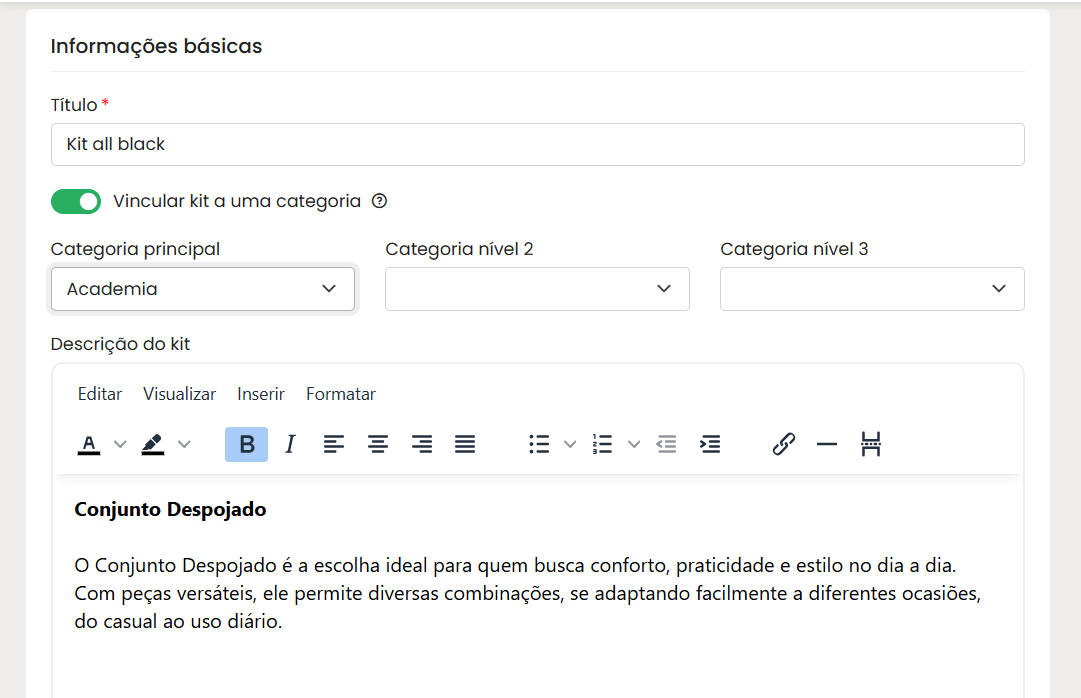
Task: Expand the Categoria nível 3 dropdown
Action: 872,289
